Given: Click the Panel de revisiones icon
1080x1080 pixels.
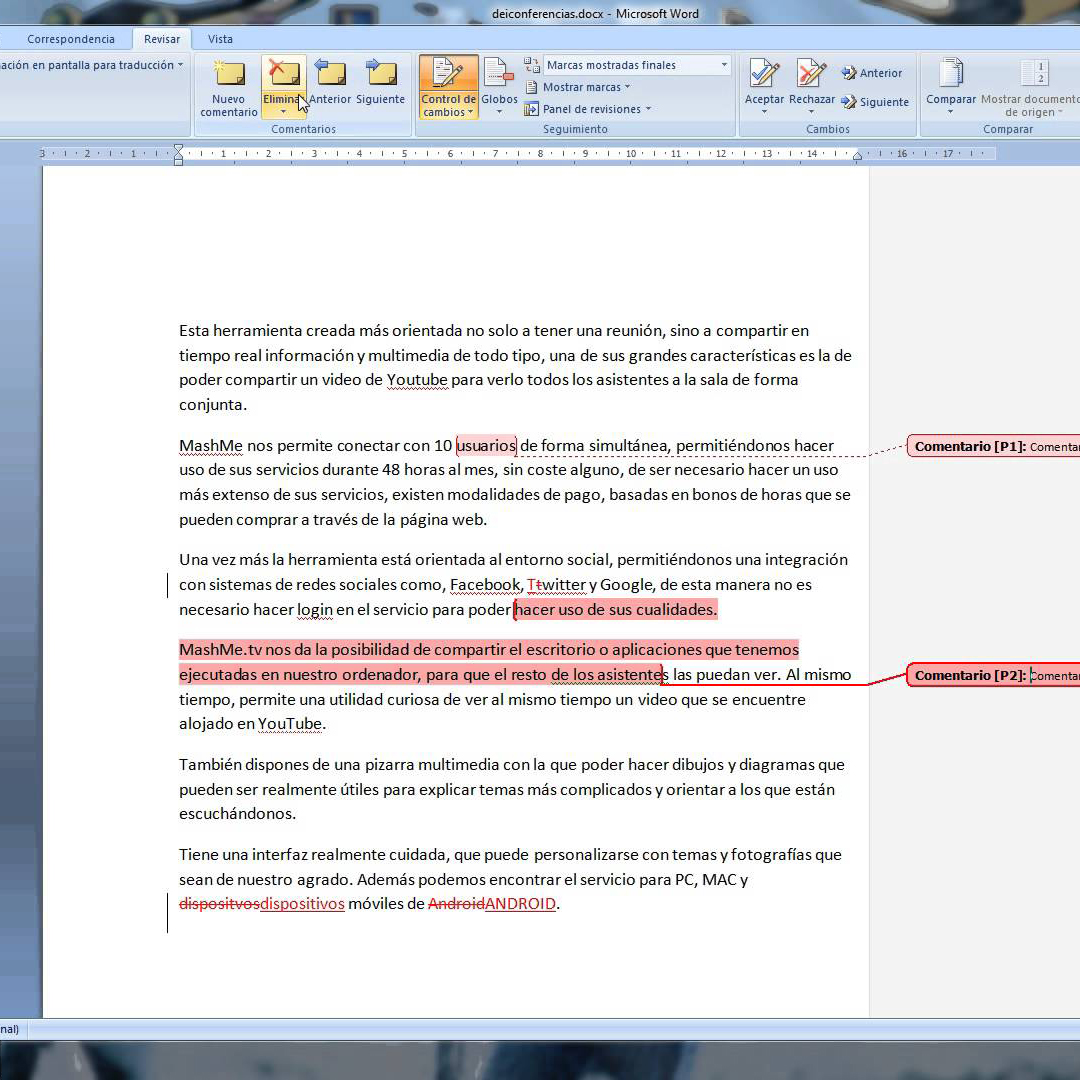Looking at the screenshot, I should pos(531,109).
